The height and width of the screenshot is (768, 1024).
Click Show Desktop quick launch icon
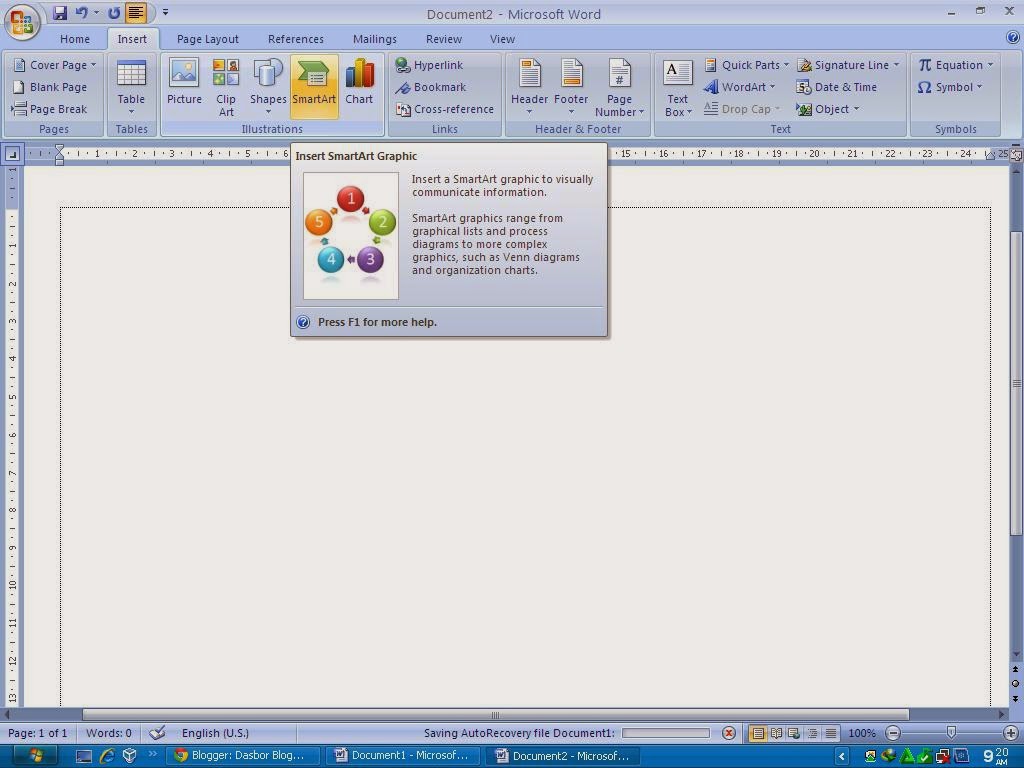[84, 756]
